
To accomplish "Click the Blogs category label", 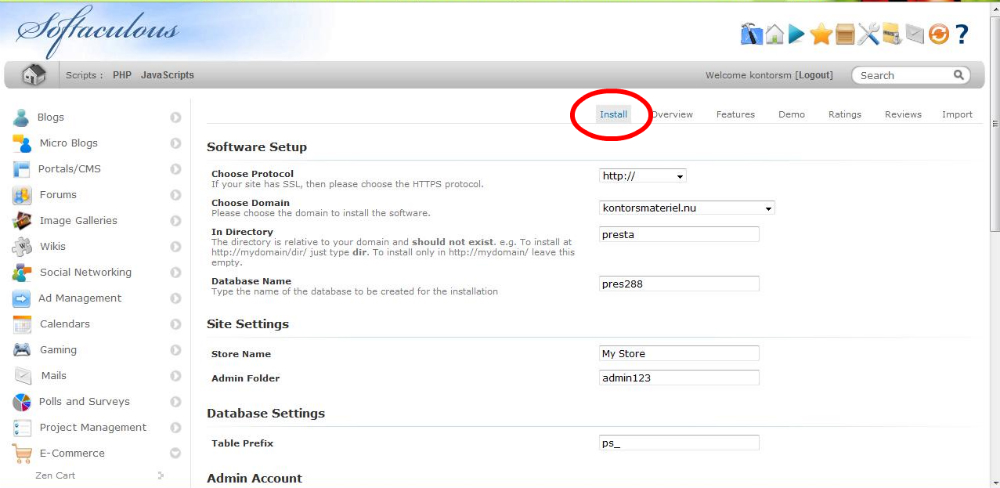I will tap(50, 117).
